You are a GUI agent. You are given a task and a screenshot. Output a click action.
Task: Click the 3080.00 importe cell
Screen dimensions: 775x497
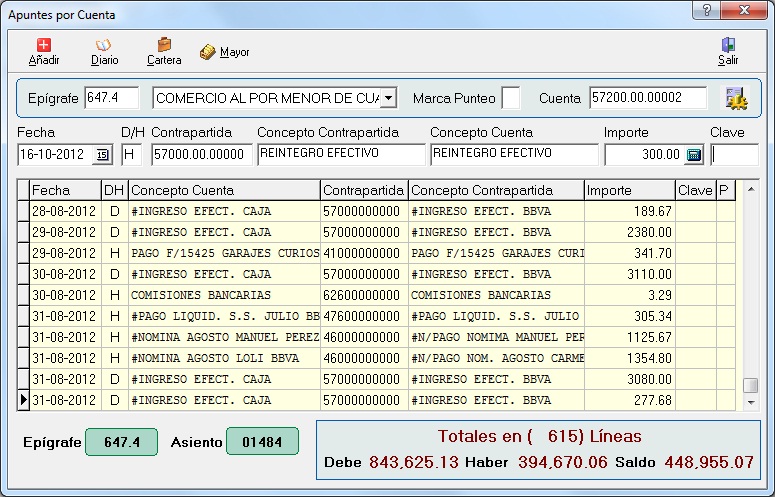[630, 379]
